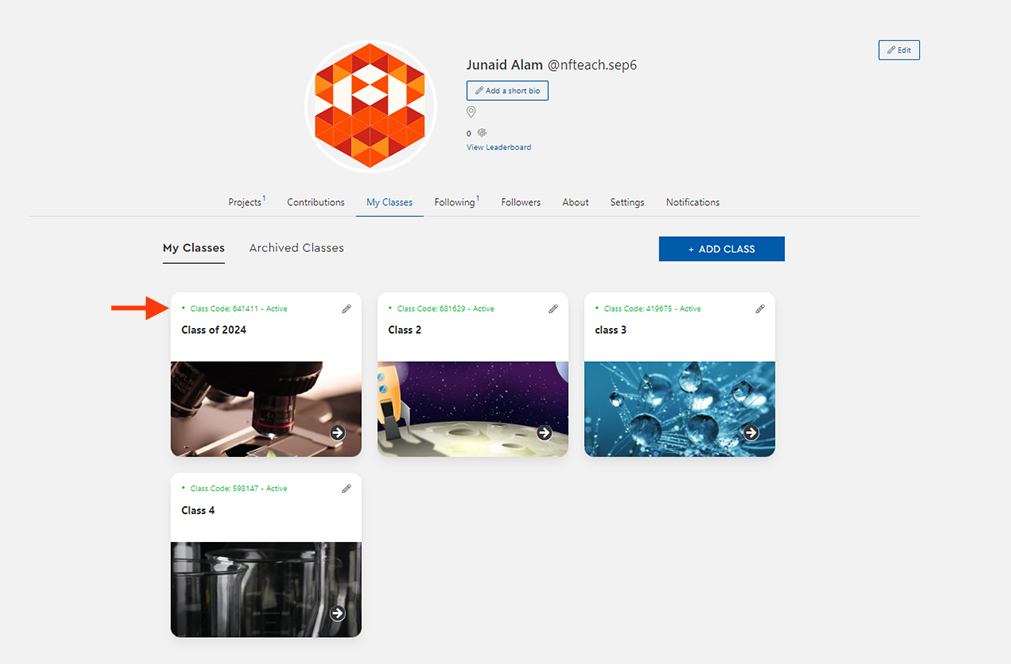Click the rocket moon image of Class 2
1011x664 pixels.
[473, 409]
